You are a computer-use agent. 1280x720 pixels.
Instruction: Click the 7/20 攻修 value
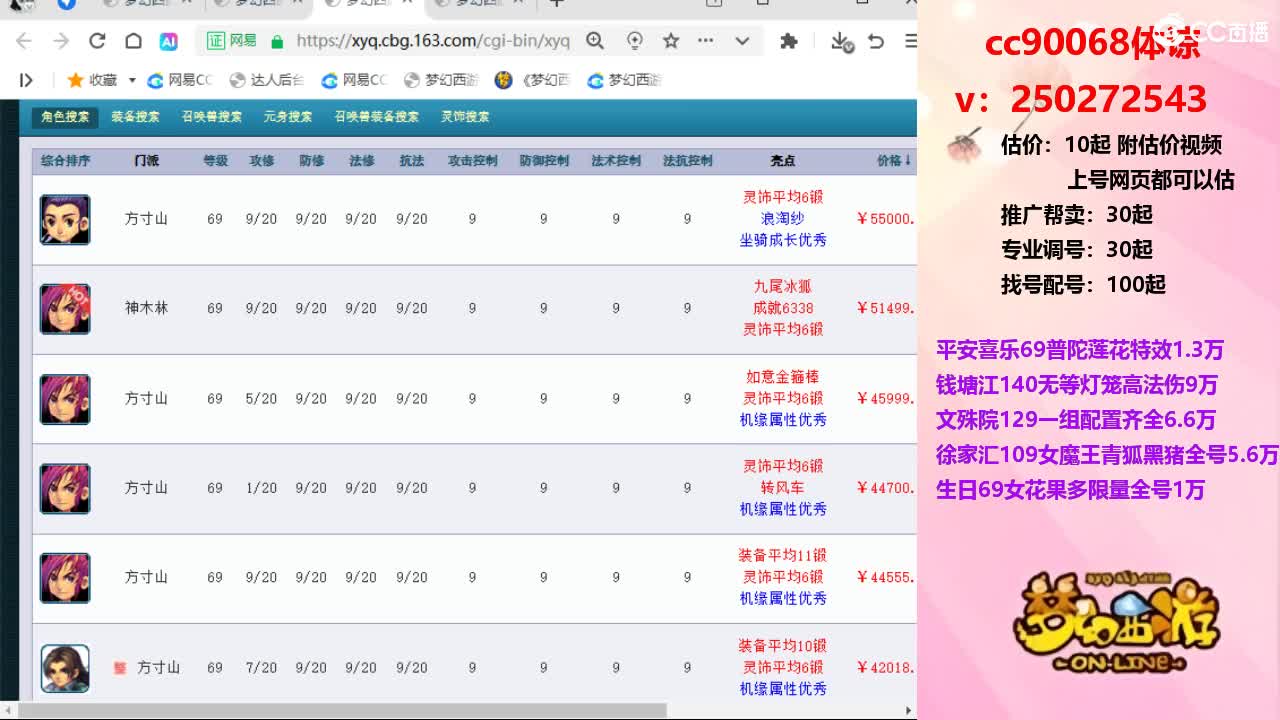pyautogui.click(x=261, y=667)
